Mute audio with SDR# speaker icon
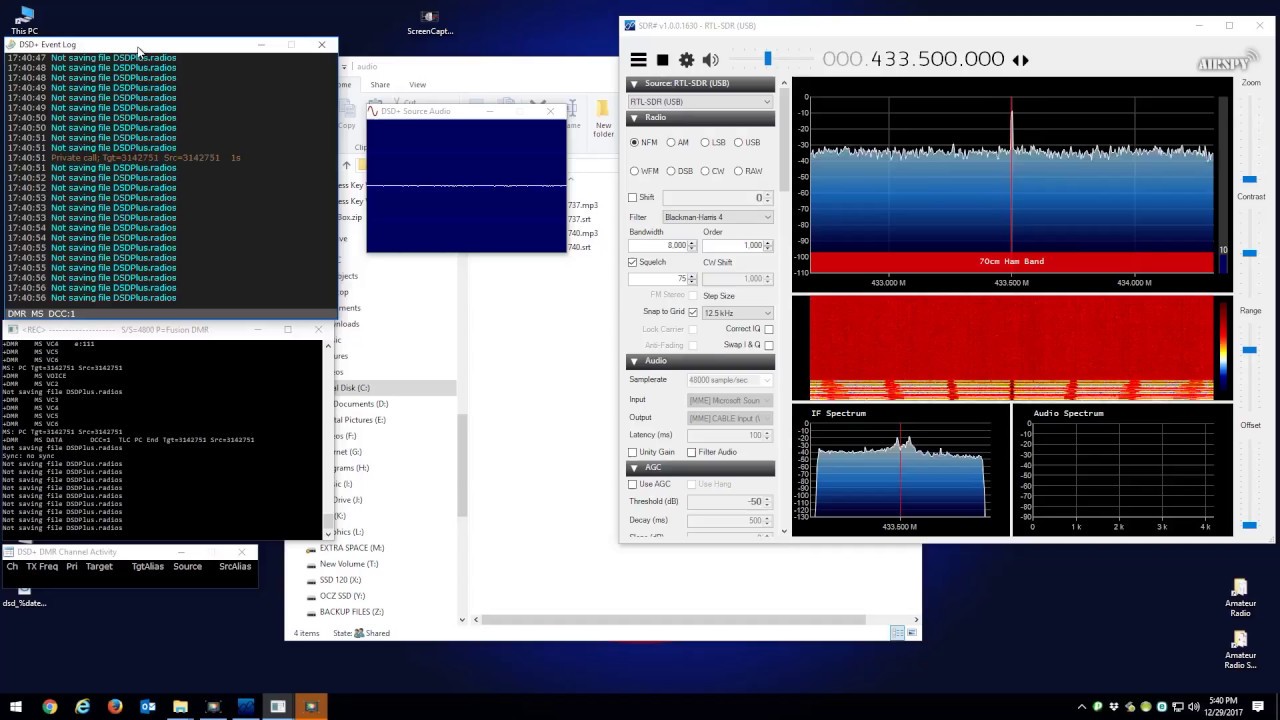 coord(711,60)
